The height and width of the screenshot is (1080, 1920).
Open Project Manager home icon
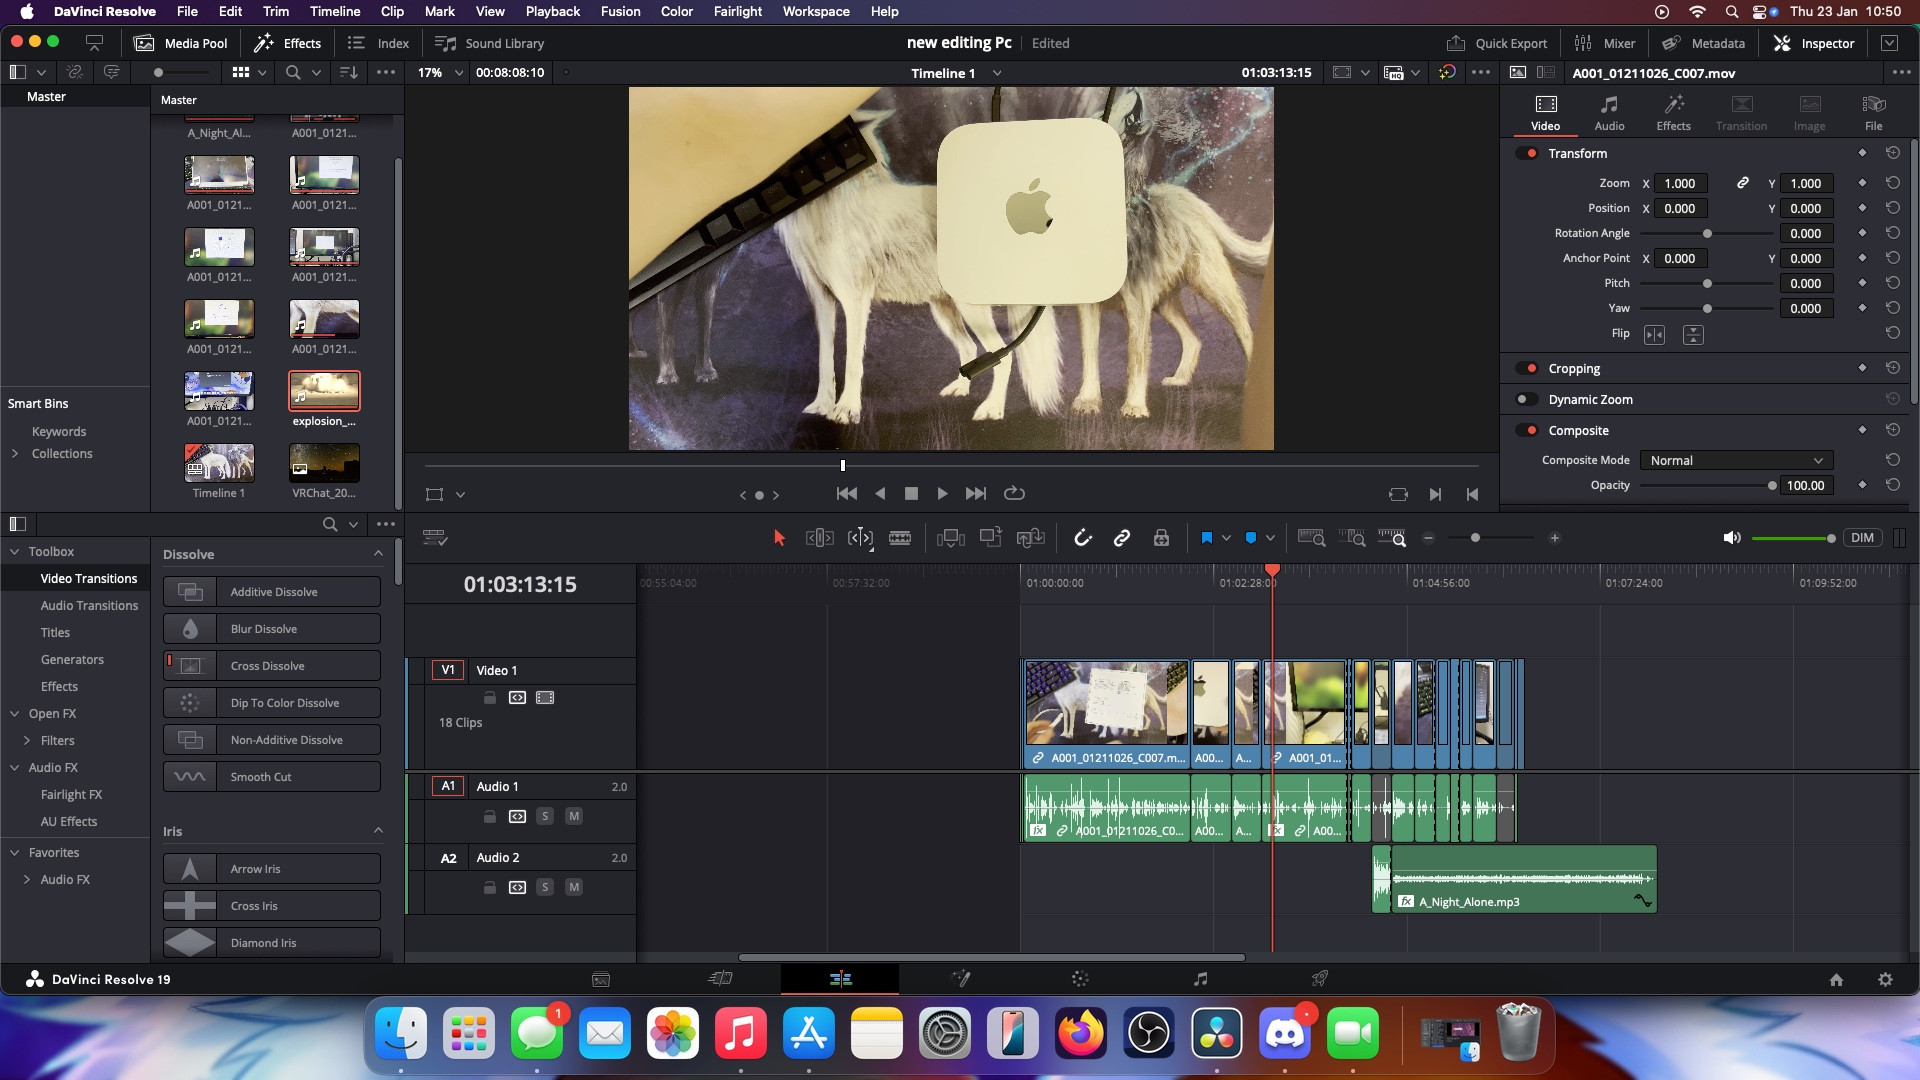click(1836, 980)
